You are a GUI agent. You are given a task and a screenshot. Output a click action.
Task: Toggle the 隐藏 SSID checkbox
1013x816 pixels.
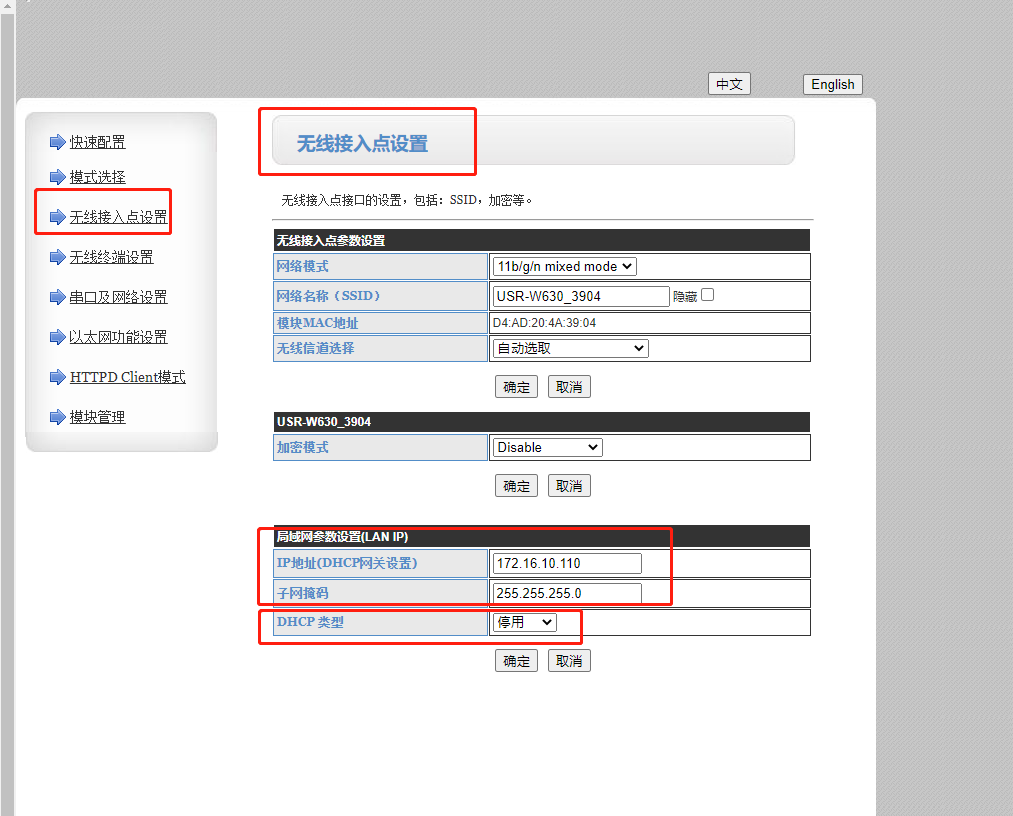tap(708, 295)
